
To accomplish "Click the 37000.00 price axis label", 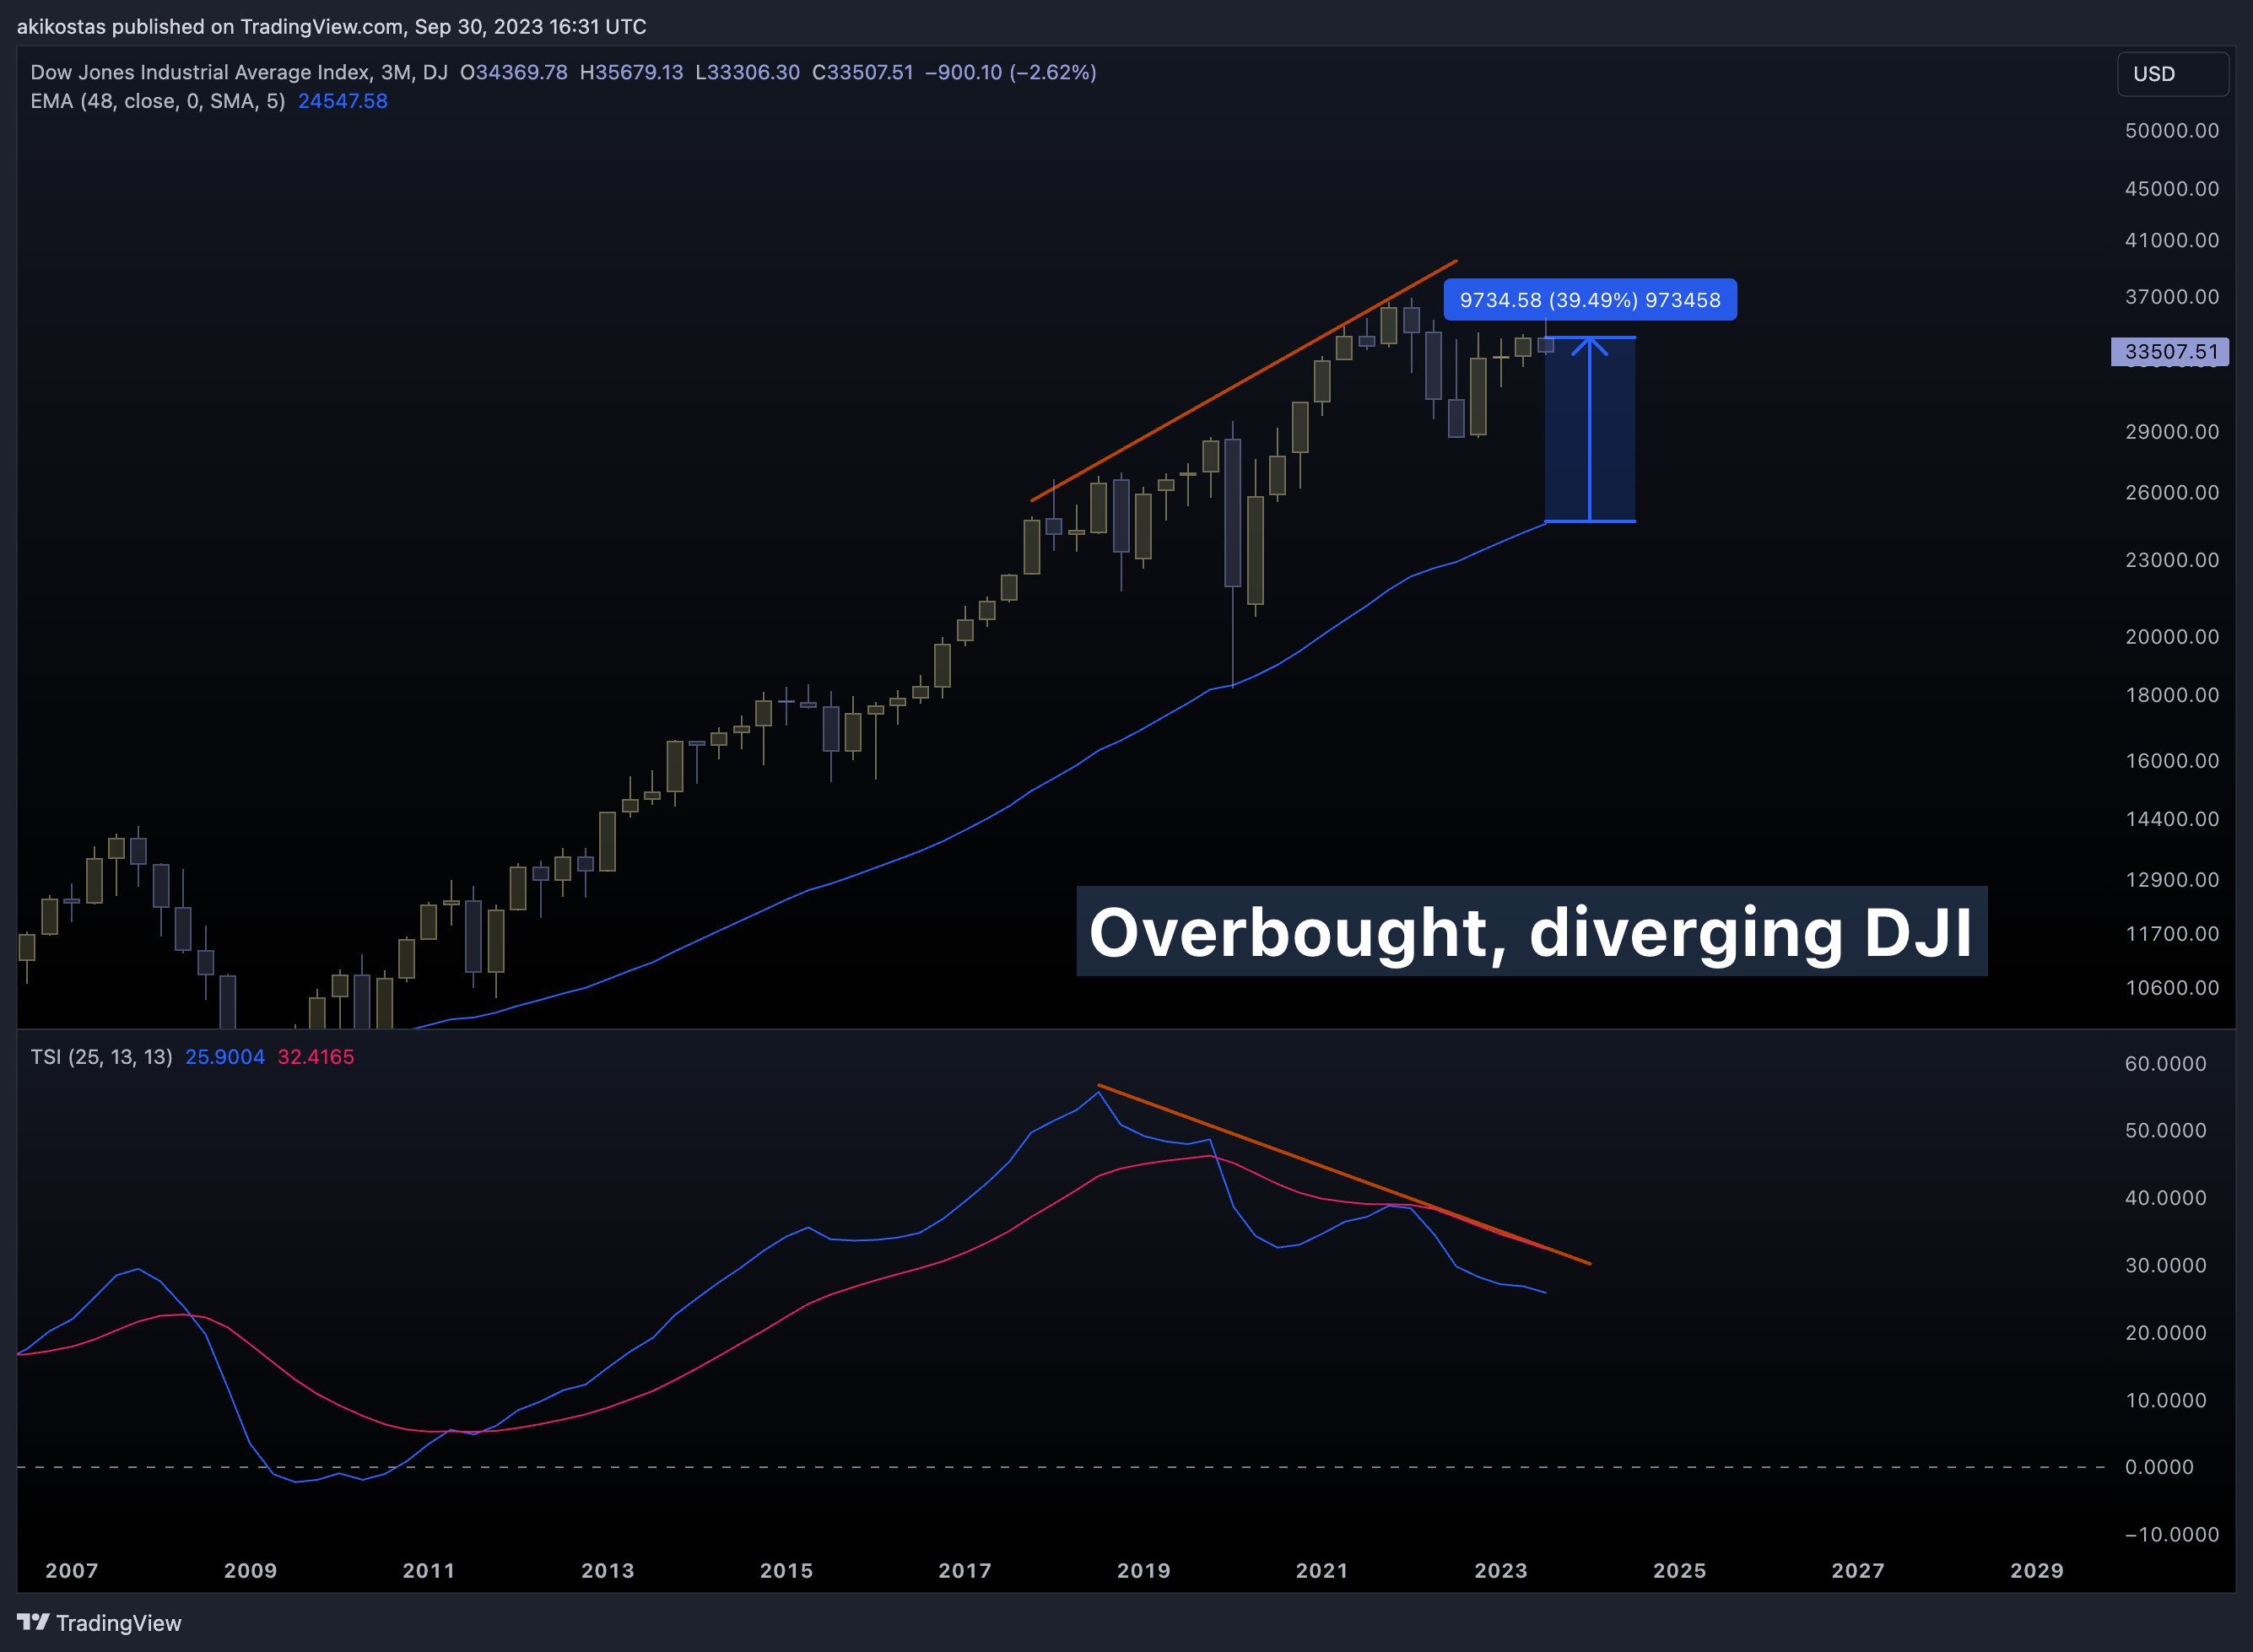I will coord(2172,297).
